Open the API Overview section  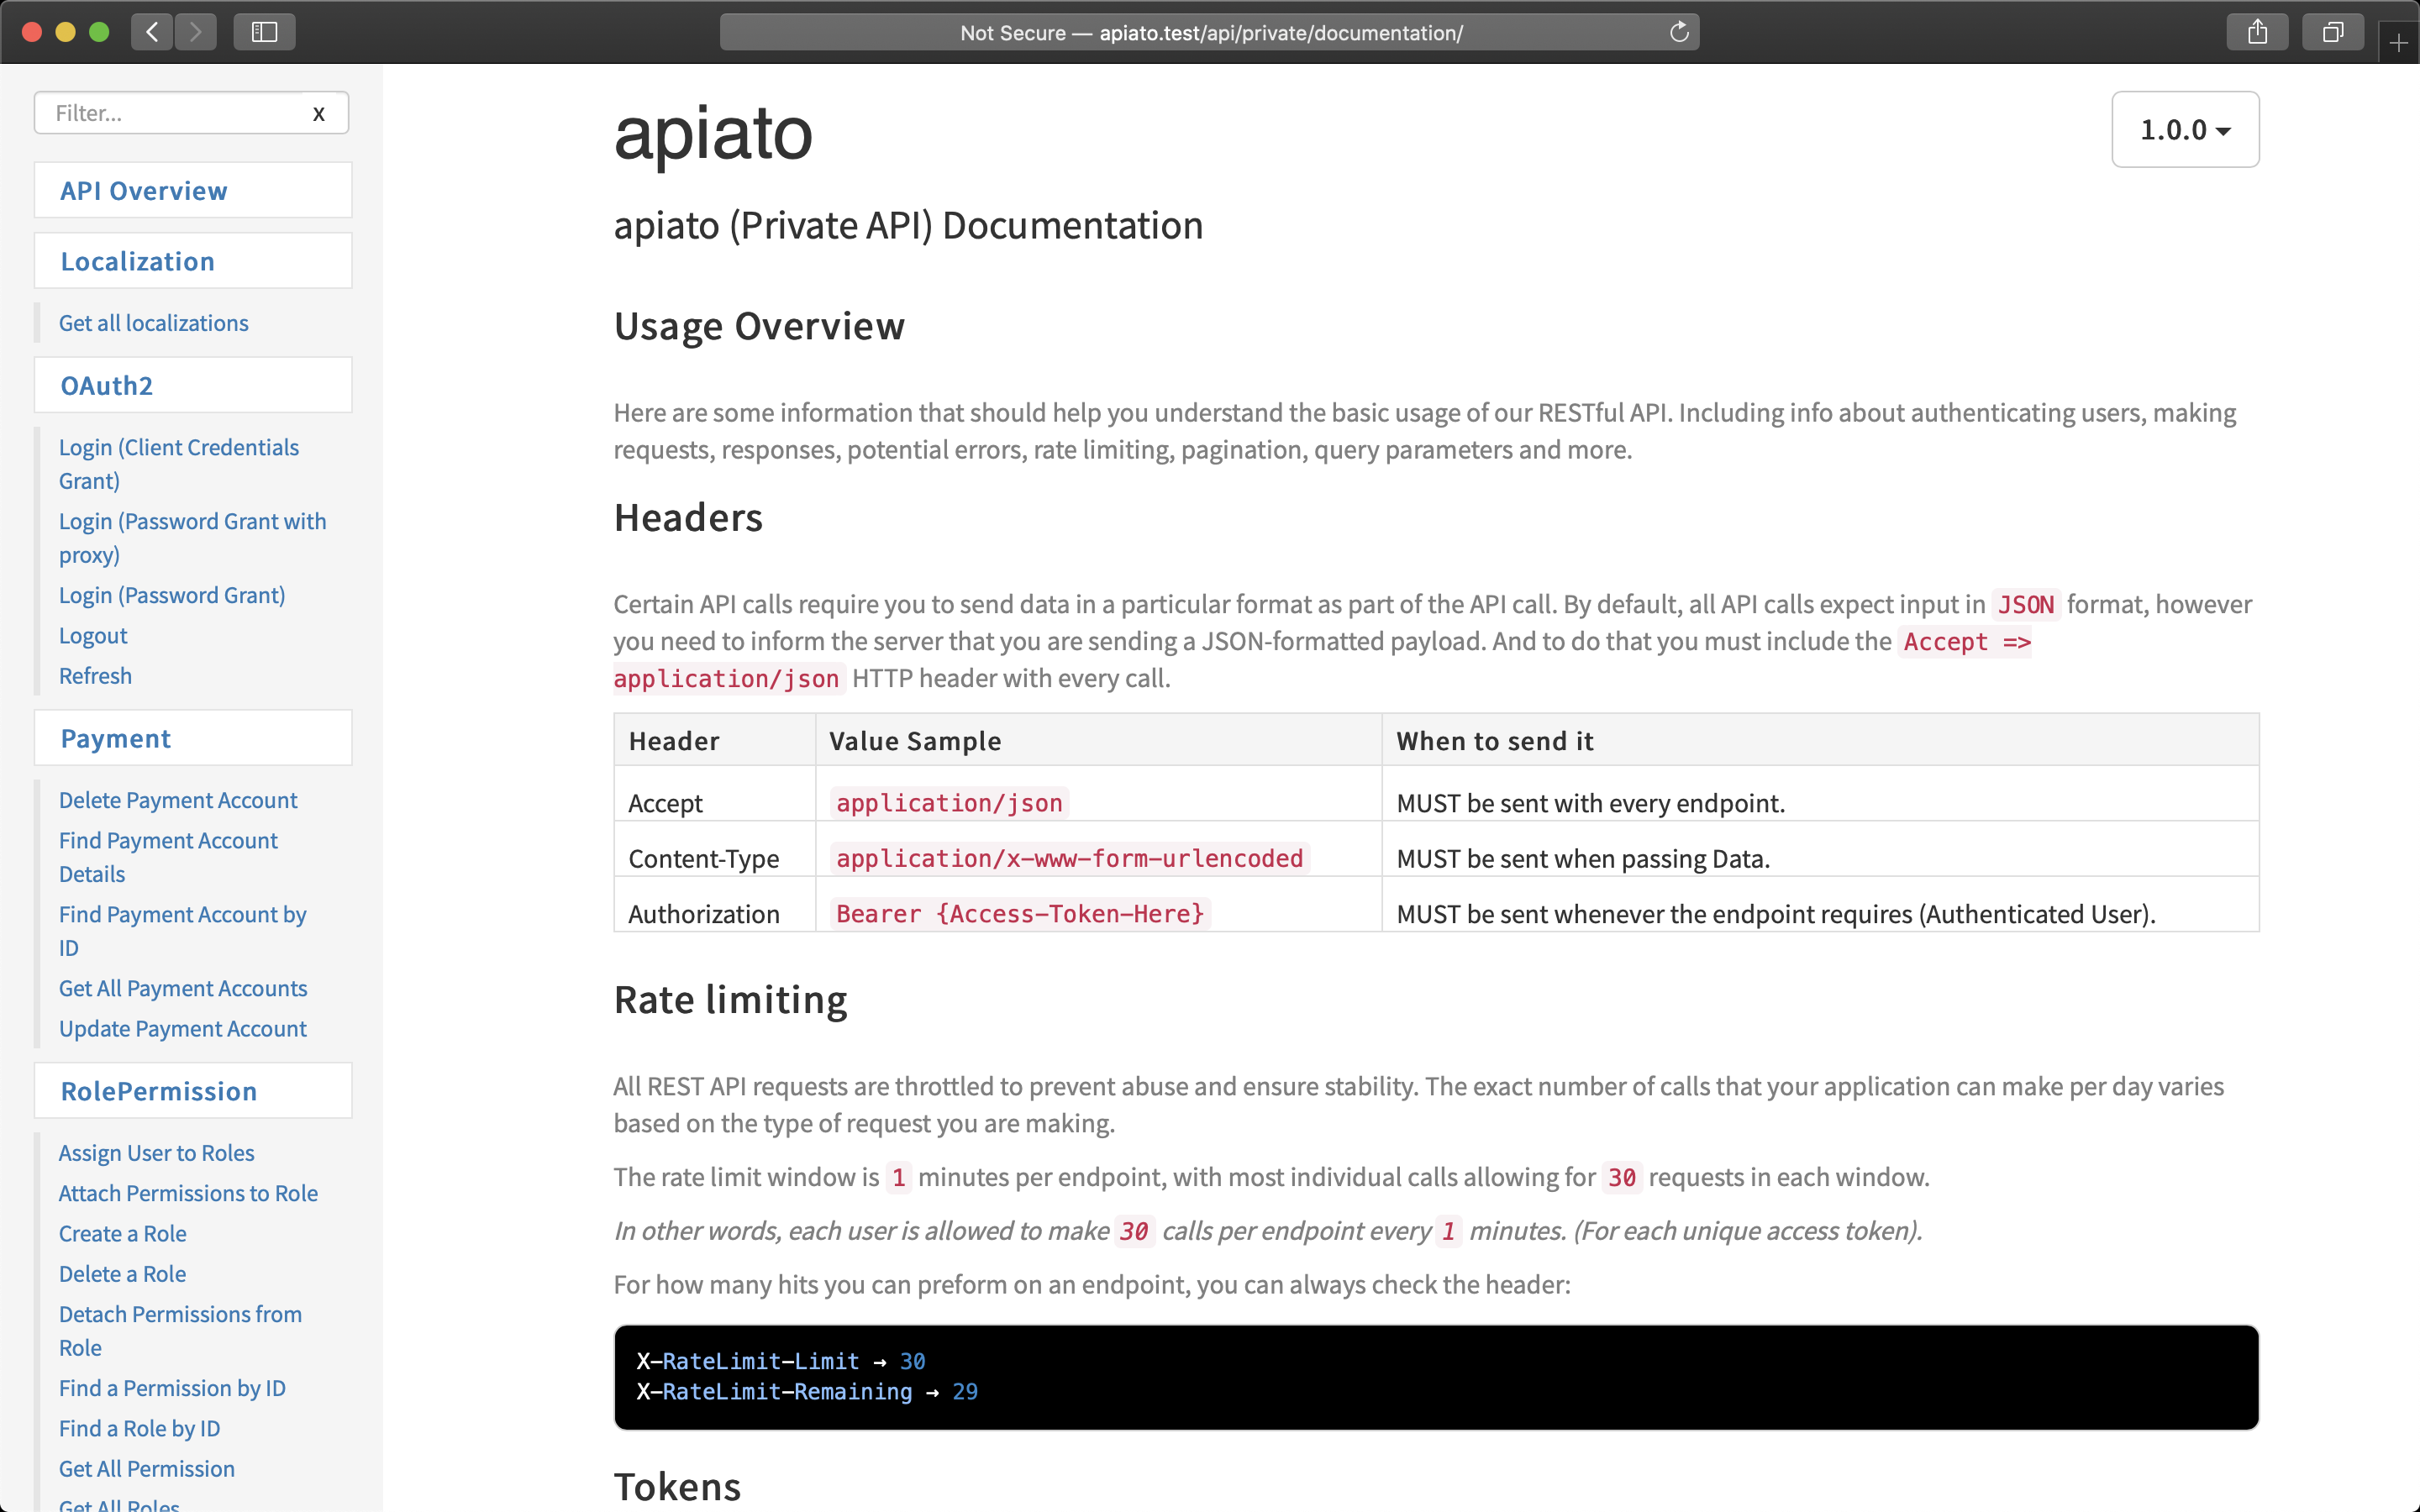click(x=144, y=191)
